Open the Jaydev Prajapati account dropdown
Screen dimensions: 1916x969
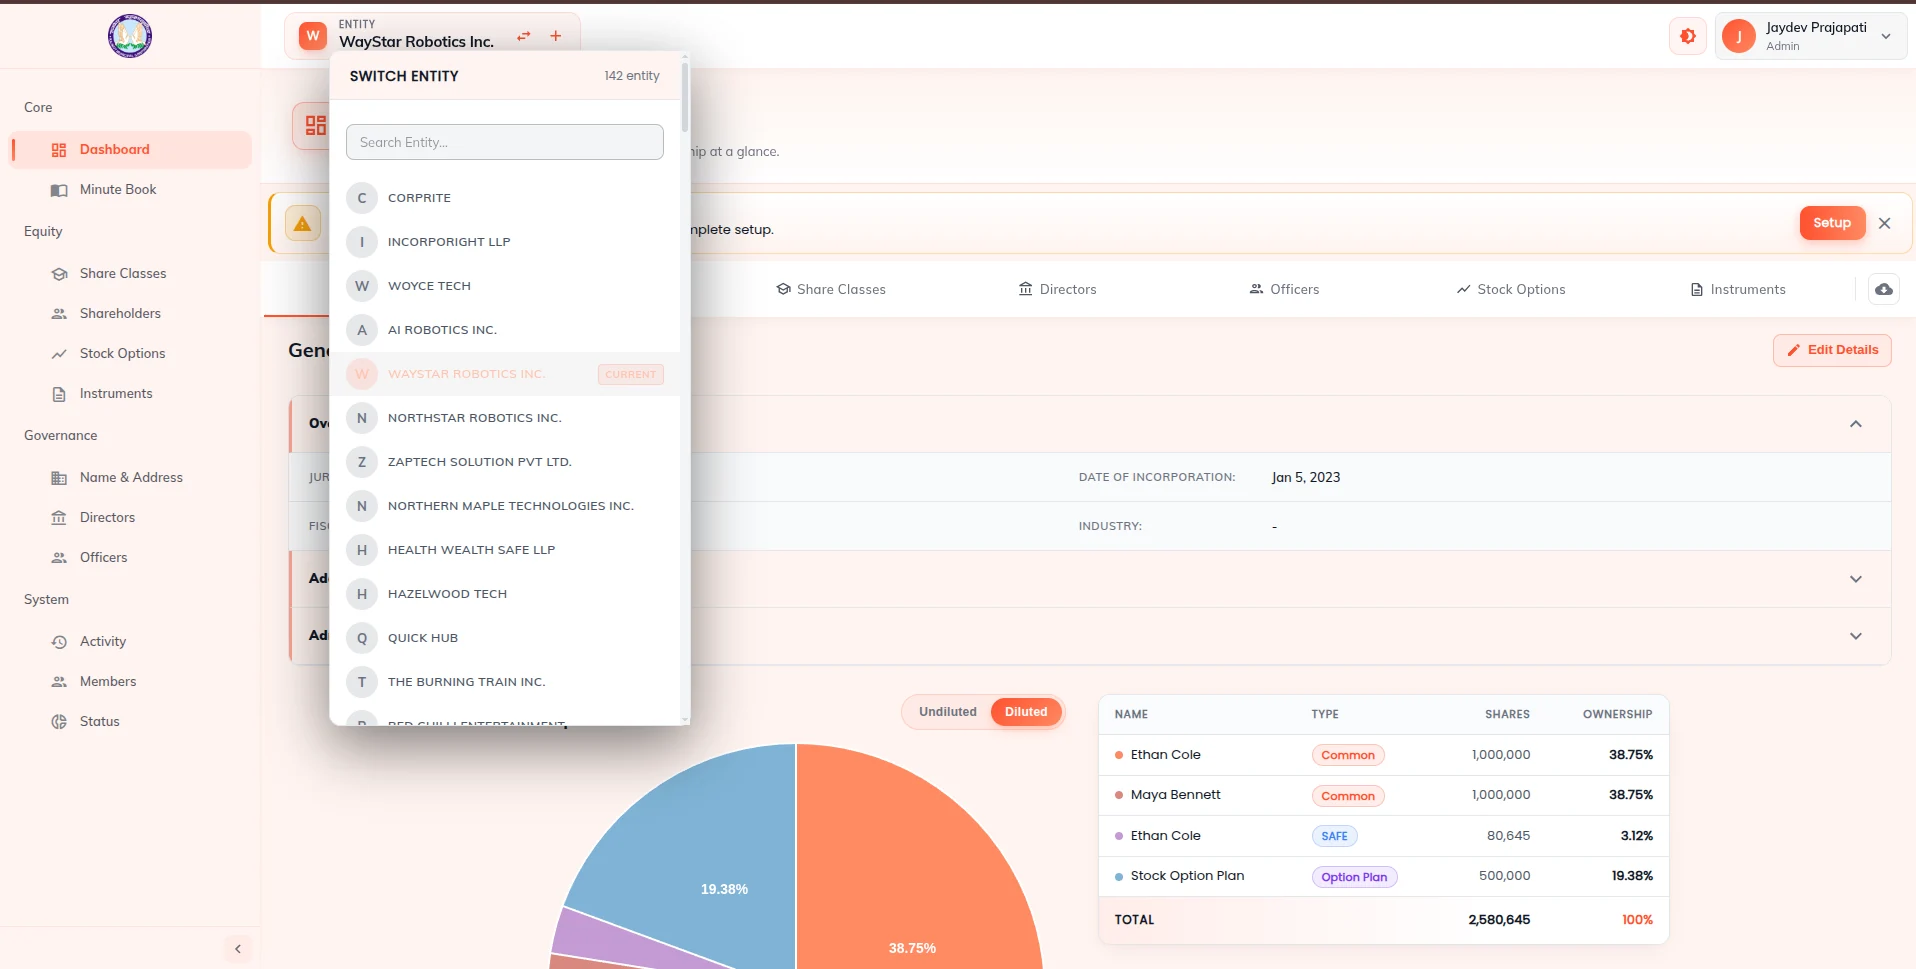pos(1810,36)
